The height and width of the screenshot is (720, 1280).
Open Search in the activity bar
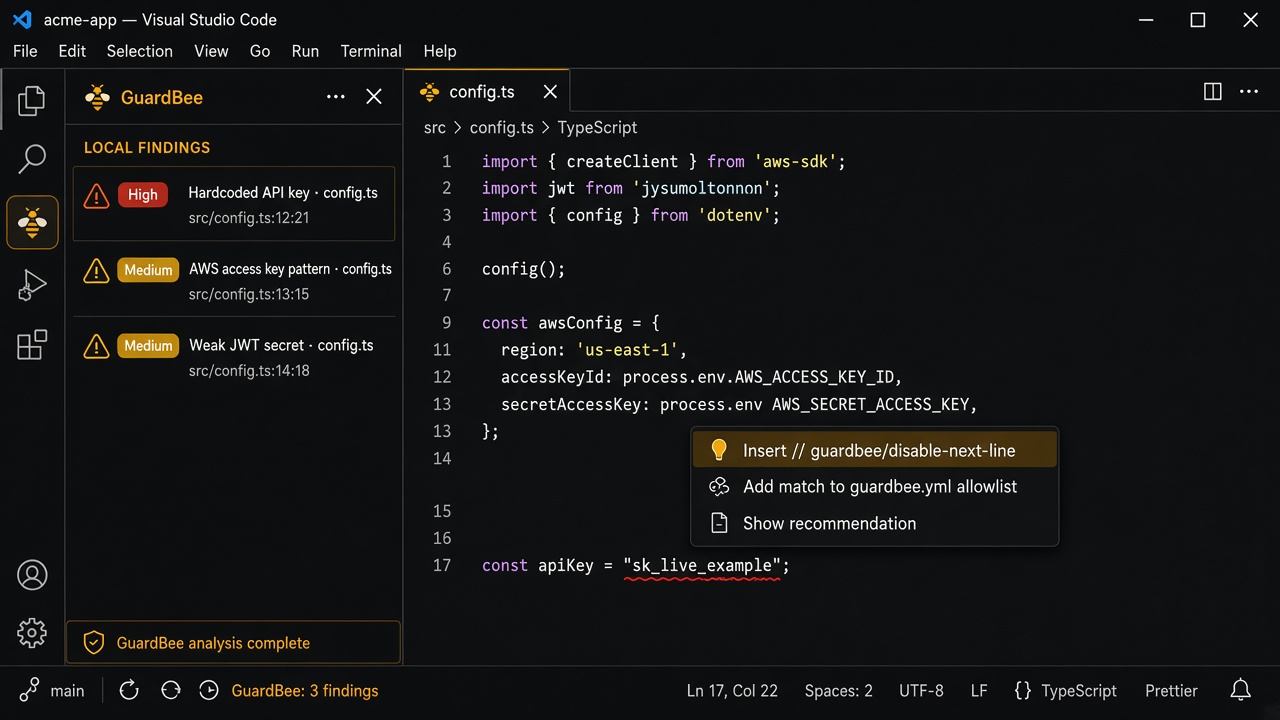(32, 158)
